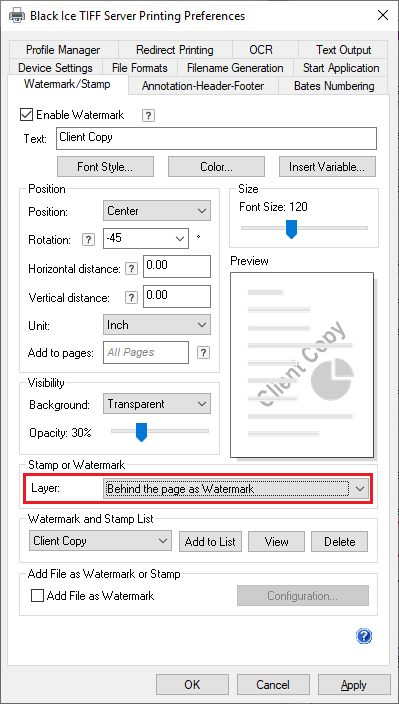
Task: Open the Annotation-Header-Footer tab
Action: pos(203,86)
